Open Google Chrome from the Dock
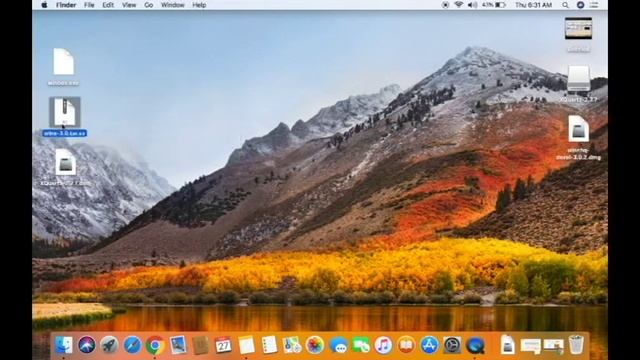 tap(155, 345)
